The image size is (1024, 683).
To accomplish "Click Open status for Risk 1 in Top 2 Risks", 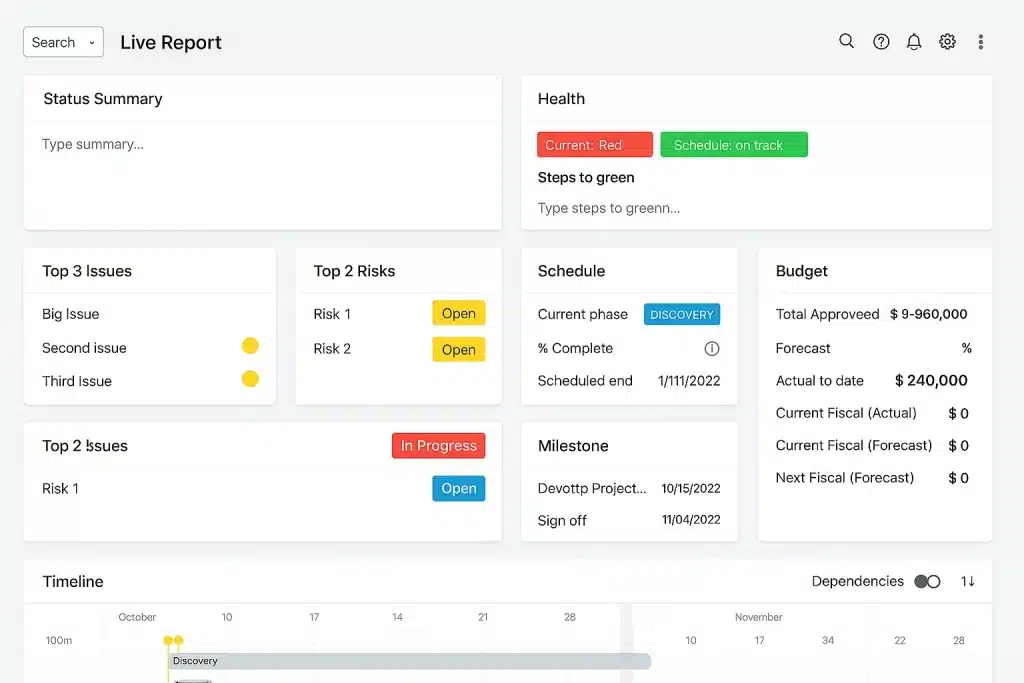I will (x=458, y=313).
